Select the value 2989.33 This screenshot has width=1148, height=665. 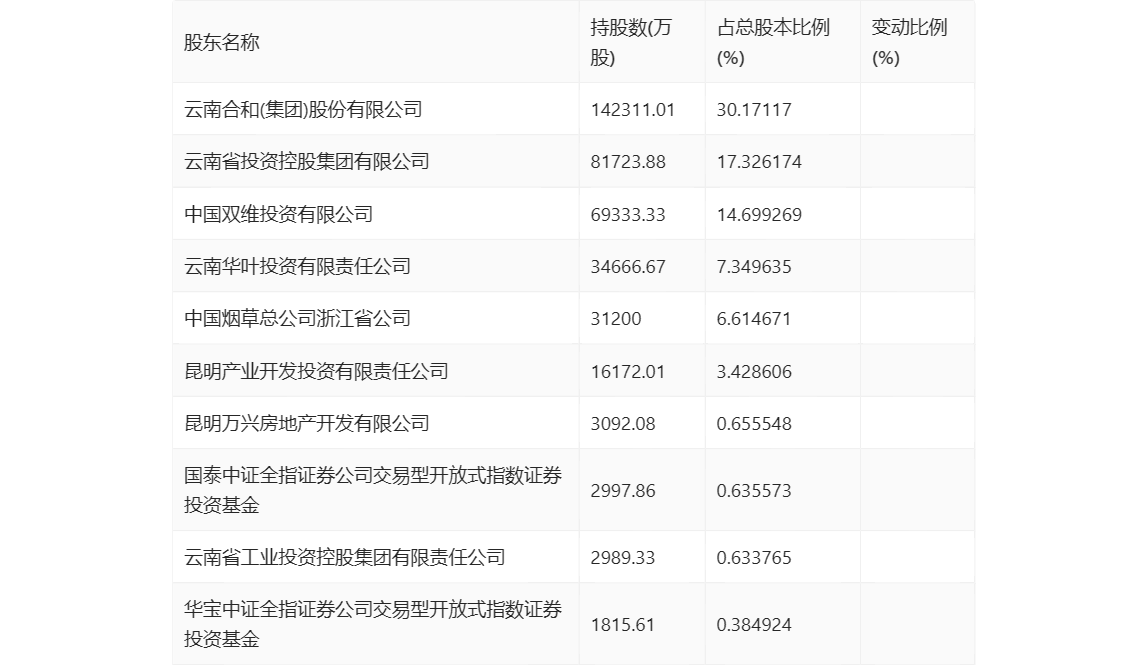[623, 557]
